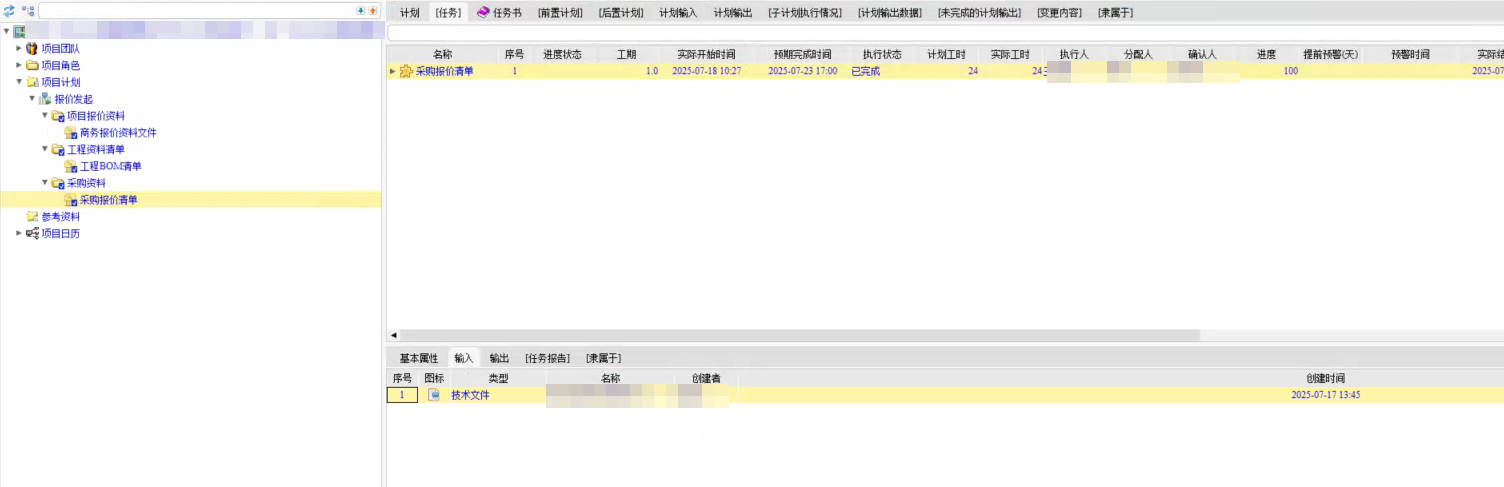The width and height of the screenshot is (1504, 487).
Task: Open the [未完成的计划输出] tab
Action: 980,13
